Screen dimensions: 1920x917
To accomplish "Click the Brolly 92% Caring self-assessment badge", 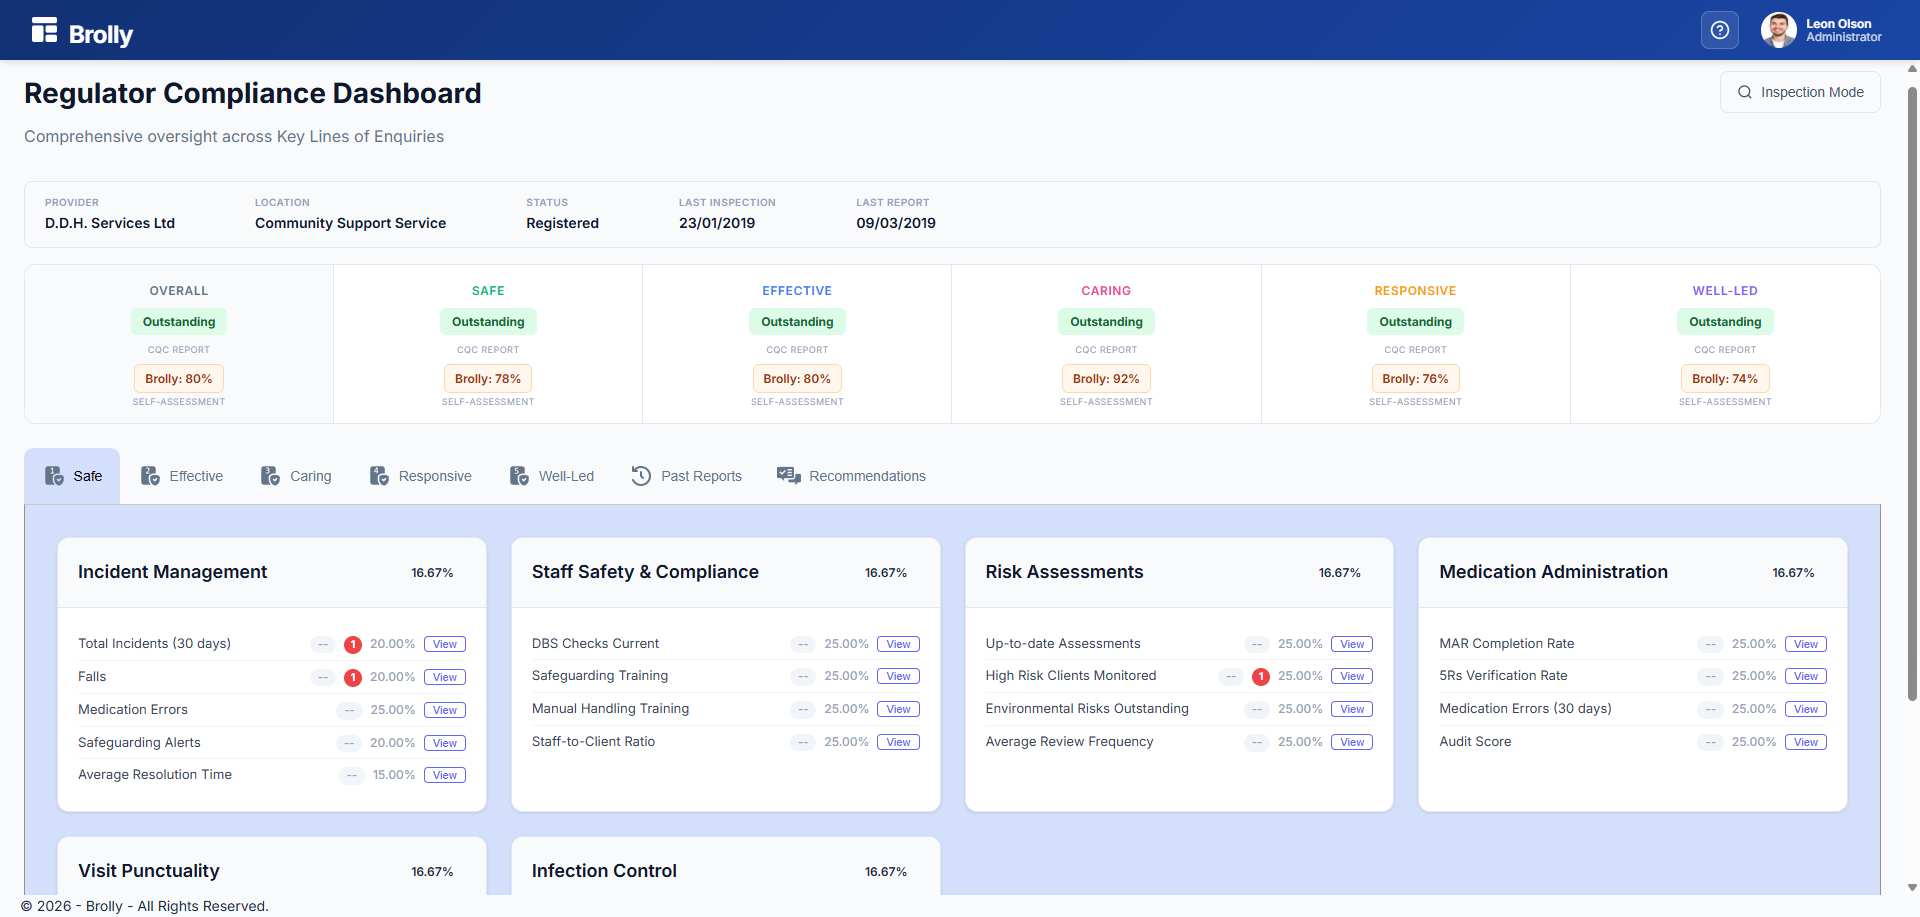I will tap(1106, 379).
